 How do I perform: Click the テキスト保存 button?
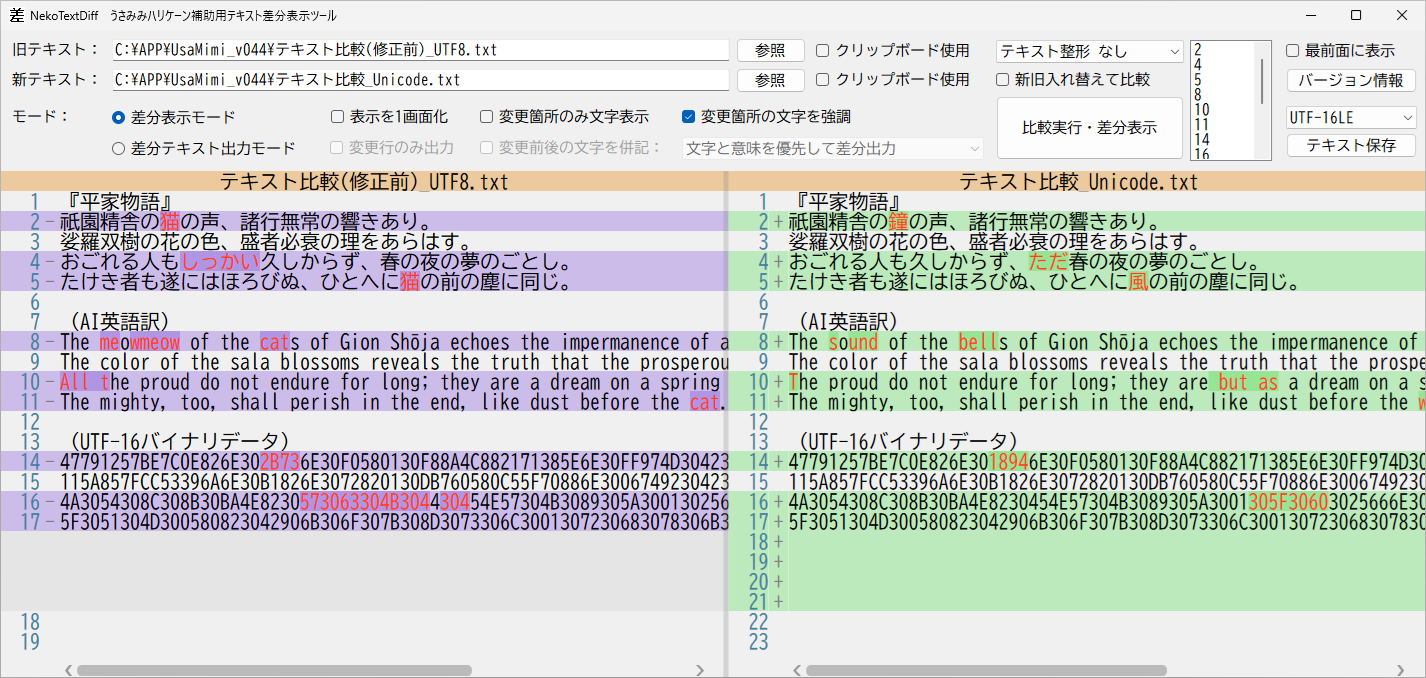[x=1351, y=146]
